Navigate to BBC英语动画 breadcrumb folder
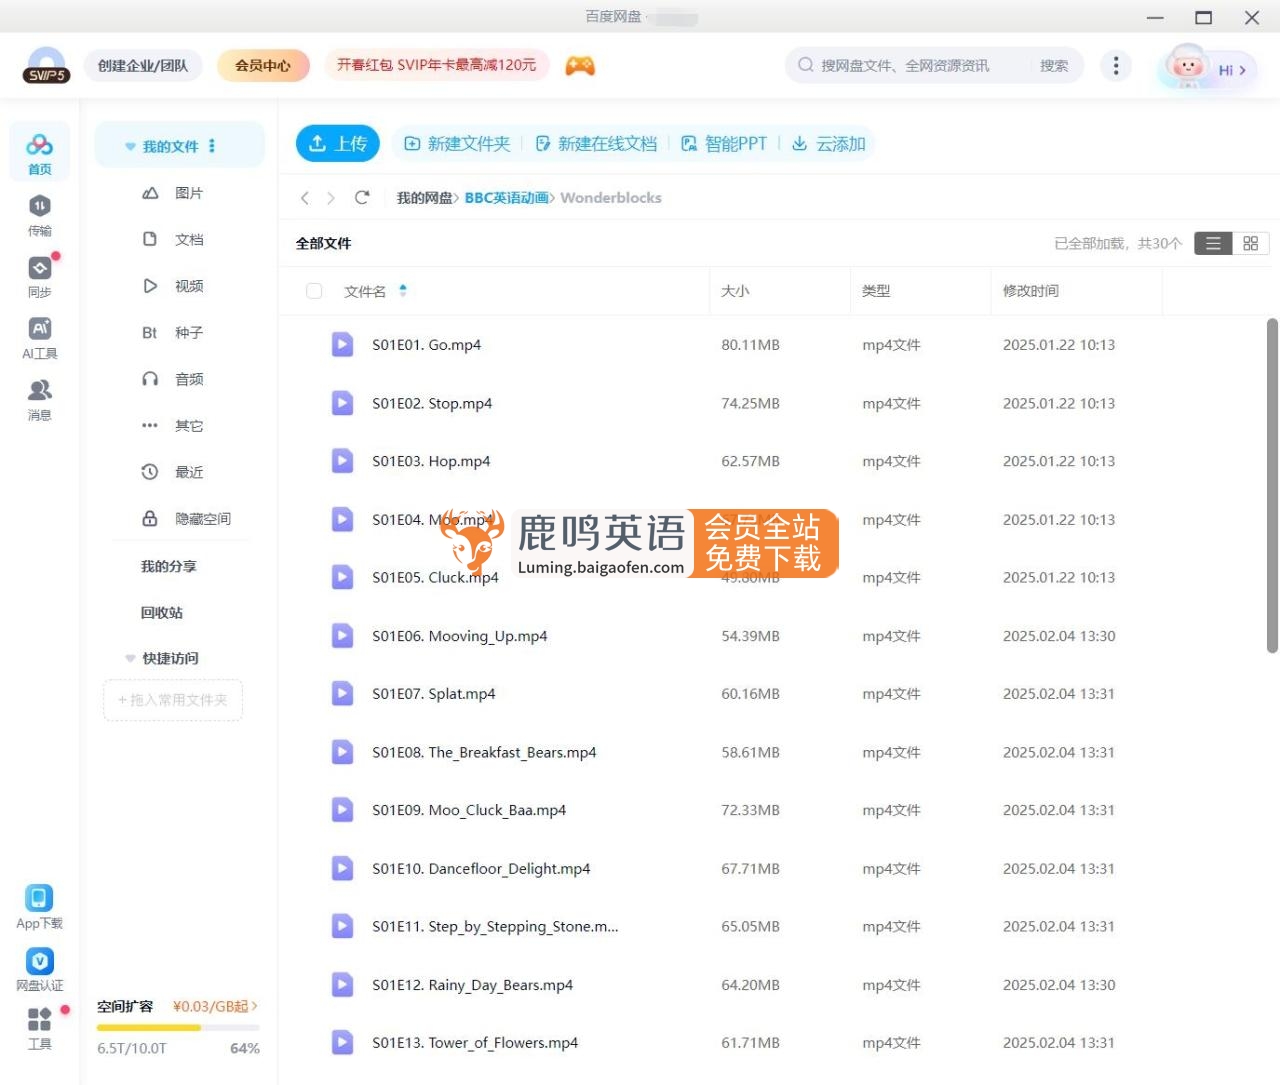 [506, 198]
